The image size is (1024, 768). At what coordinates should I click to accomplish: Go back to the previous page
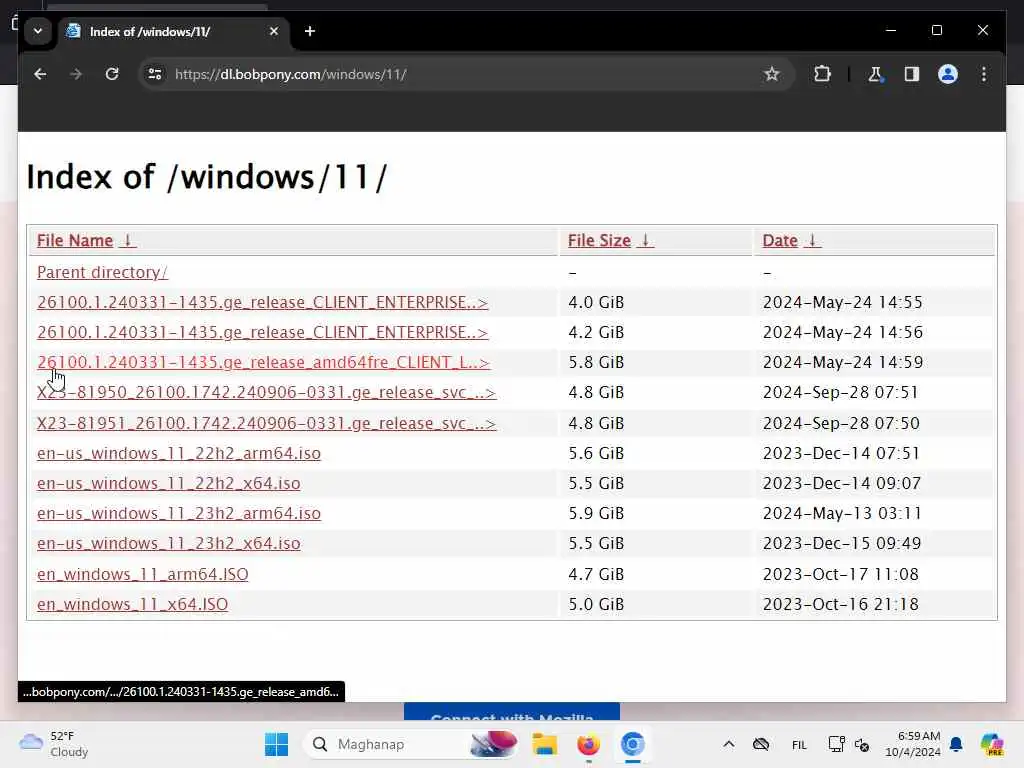tap(40, 74)
